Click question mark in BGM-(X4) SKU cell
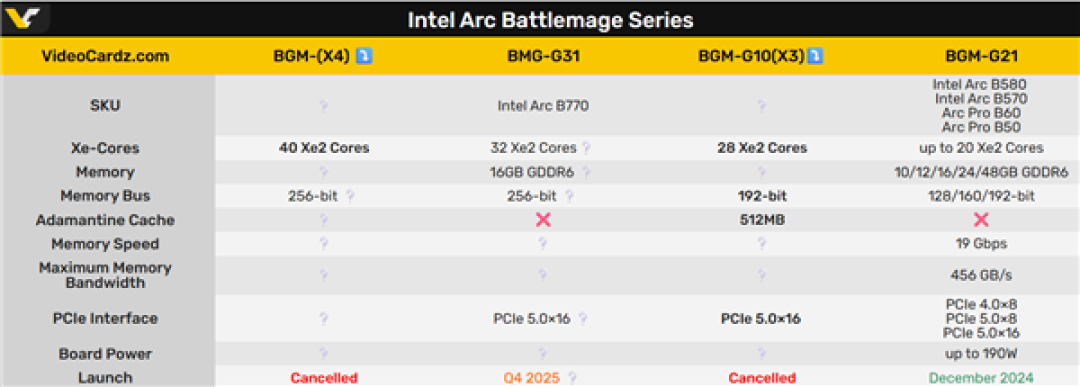This screenshot has height=387, width=1080. click(324, 106)
